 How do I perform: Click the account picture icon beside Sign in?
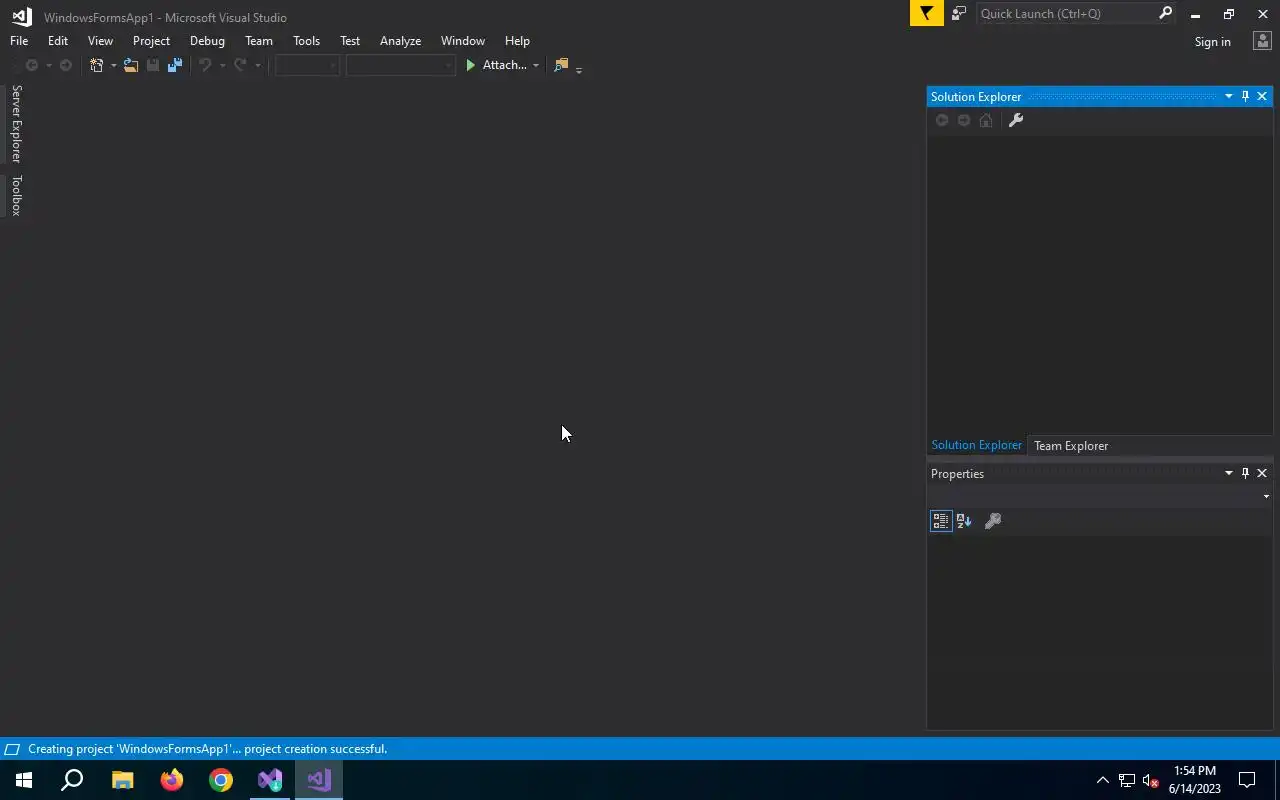[1261, 41]
